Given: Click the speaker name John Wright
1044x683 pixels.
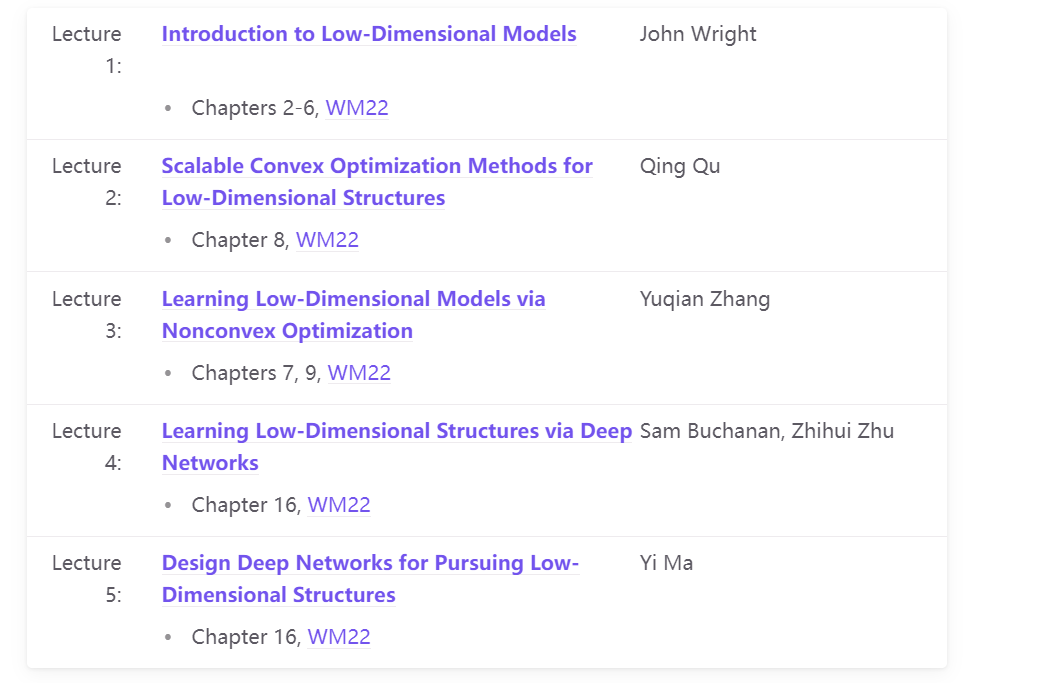Looking at the screenshot, I should coord(698,34).
